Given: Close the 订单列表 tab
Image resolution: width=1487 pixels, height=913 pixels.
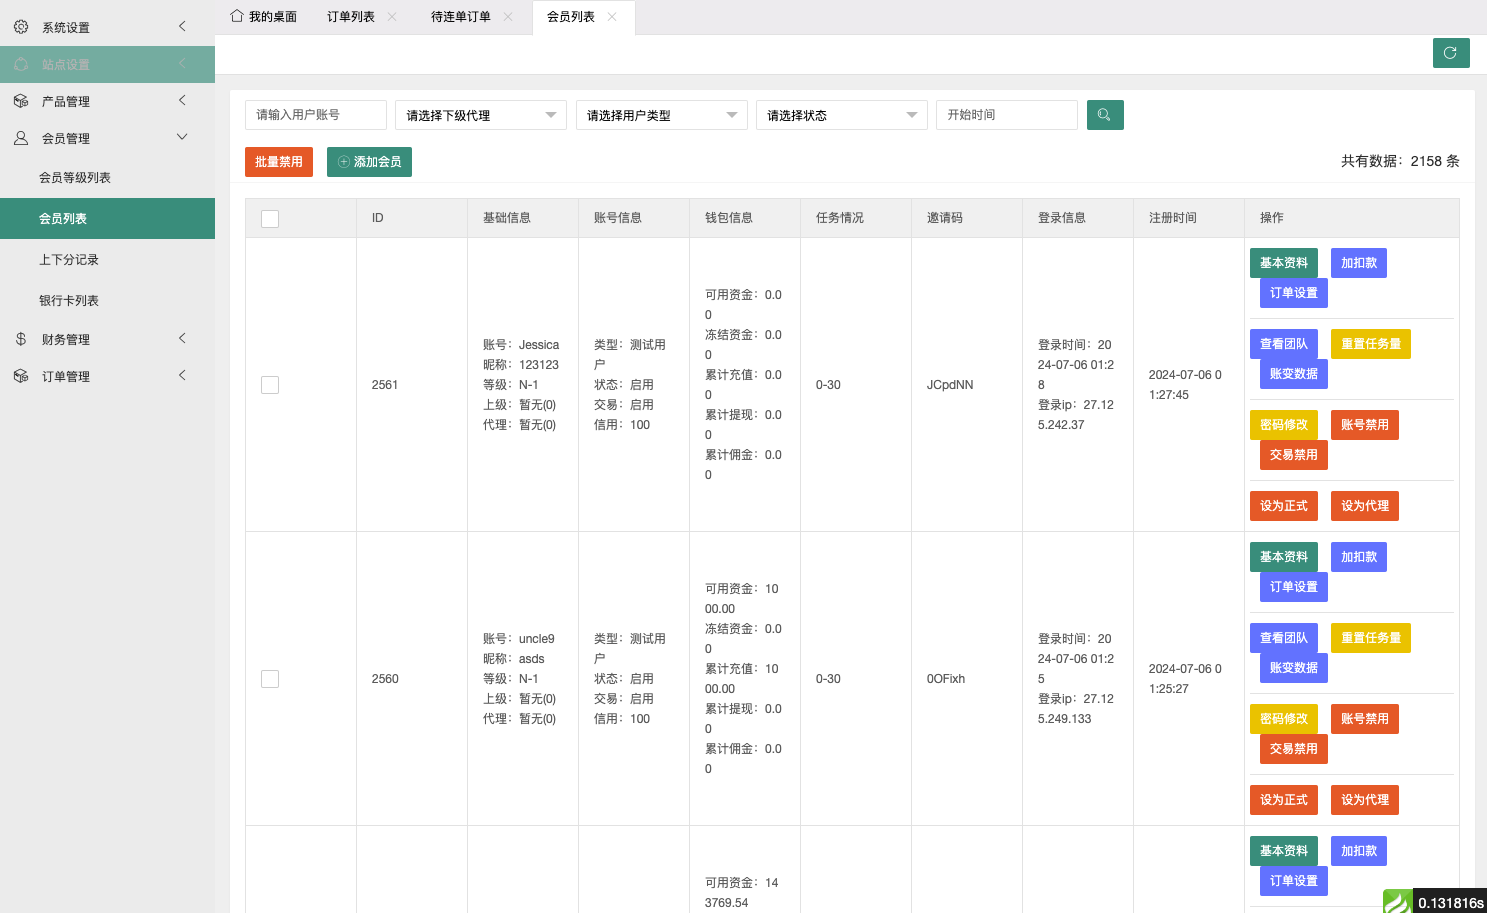Looking at the screenshot, I should [392, 17].
